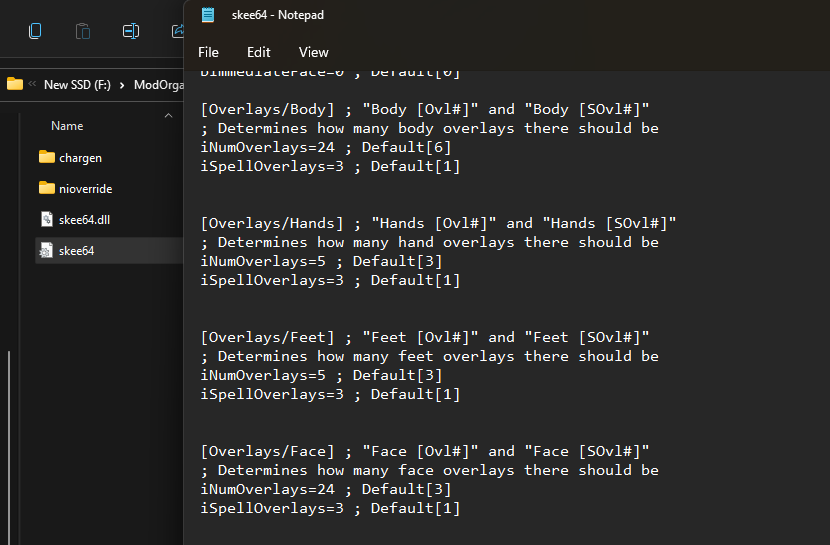This screenshot has width=830, height=545.
Task: Open the Edit menu in Notepad
Action: pyautogui.click(x=258, y=52)
